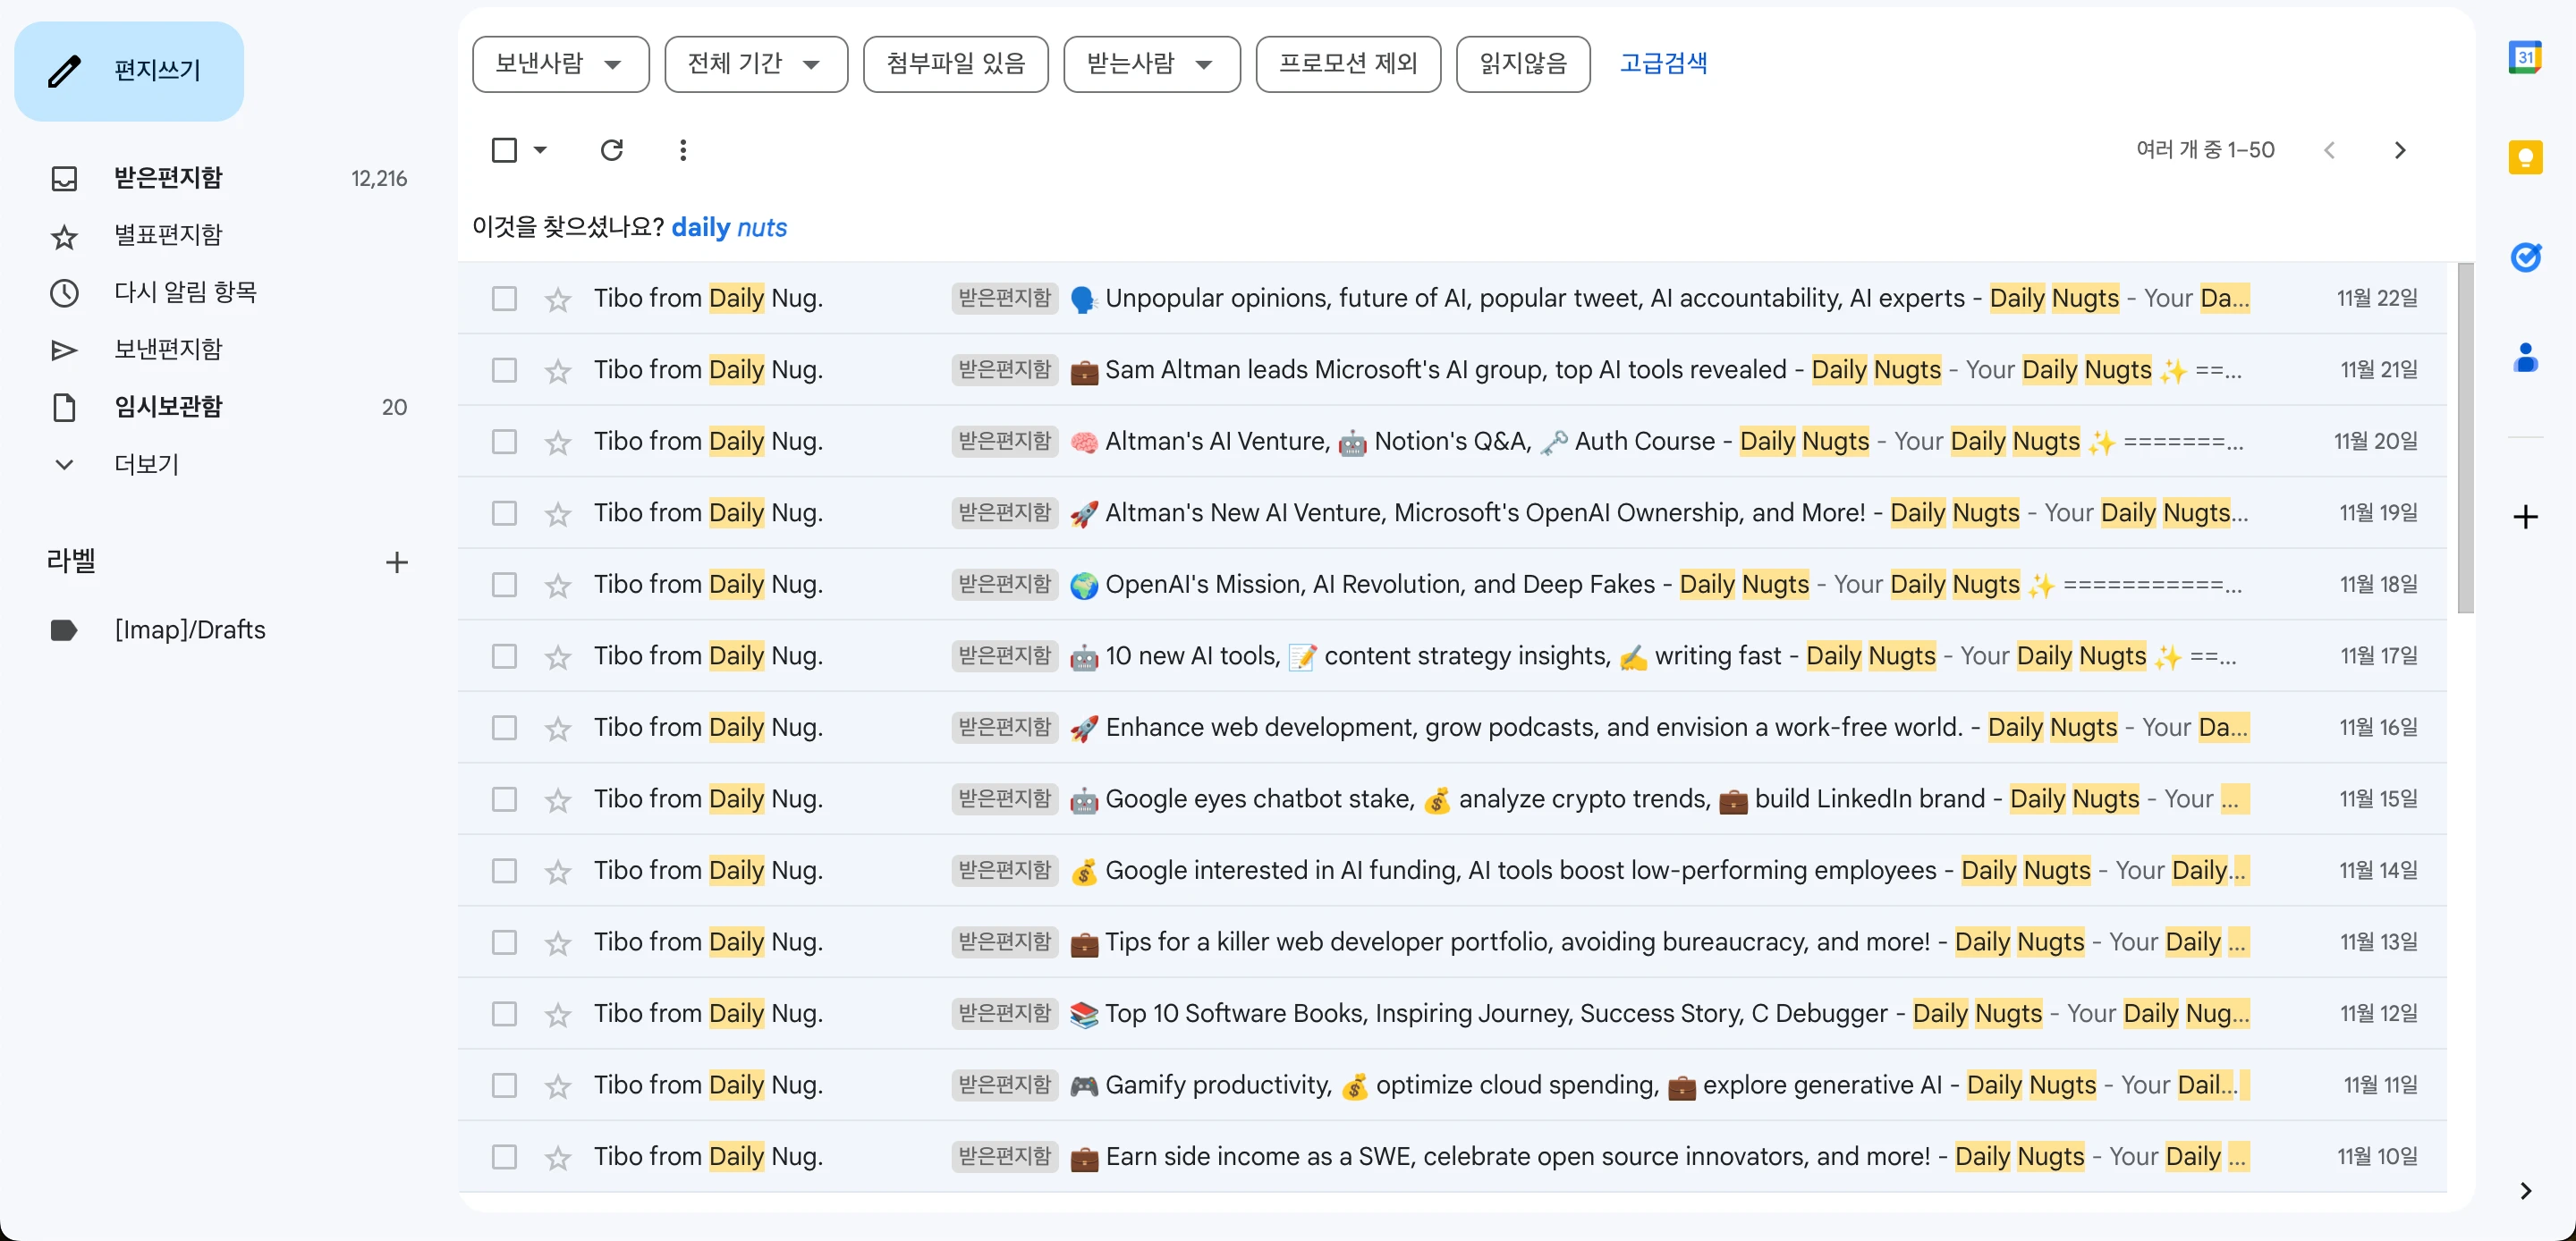The height and width of the screenshot is (1241, 2576).
Task: Tick the select-all checkbox in toolbar
Action: [504, 150]
